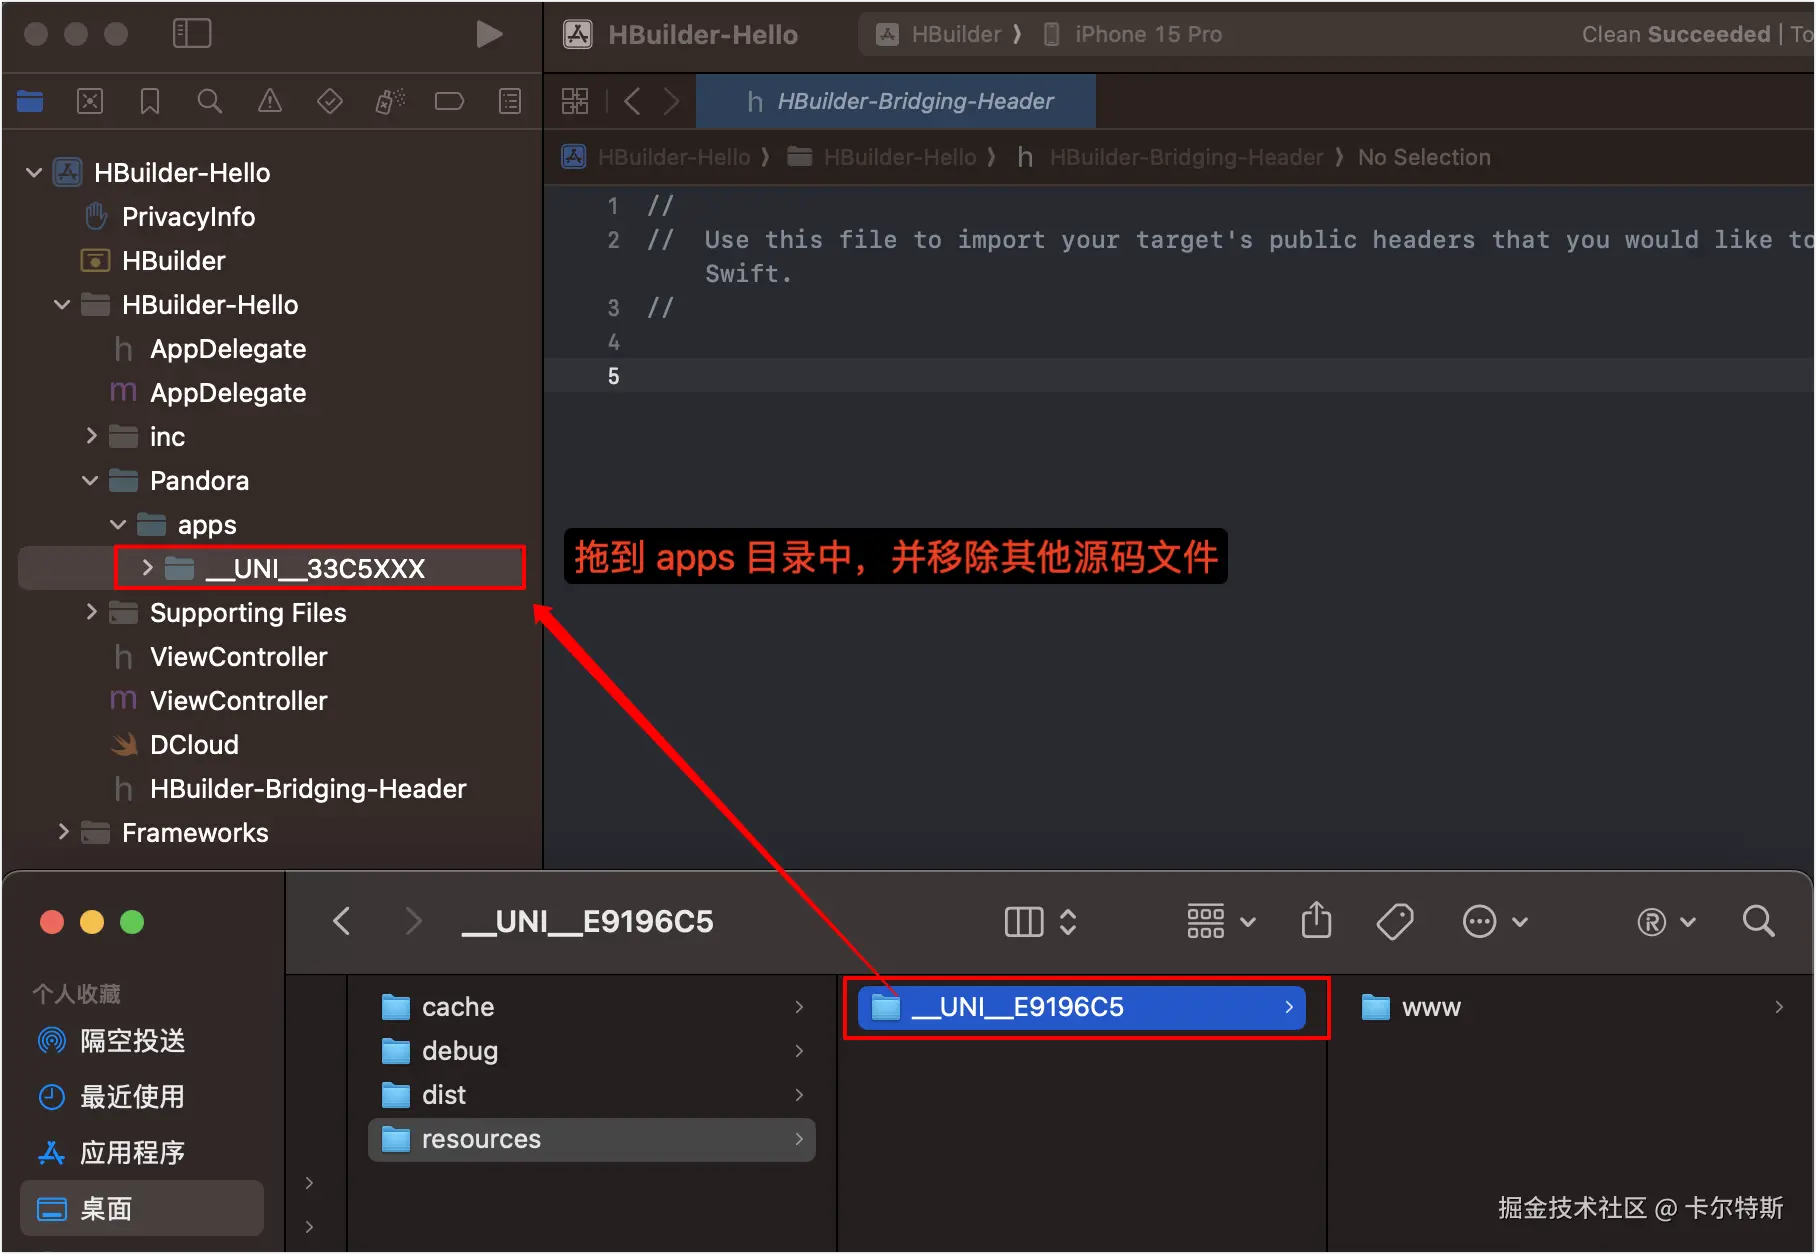Click line 5 in the code editor
Viewport: 1816px width, 1254px height.
[1179, 376]
